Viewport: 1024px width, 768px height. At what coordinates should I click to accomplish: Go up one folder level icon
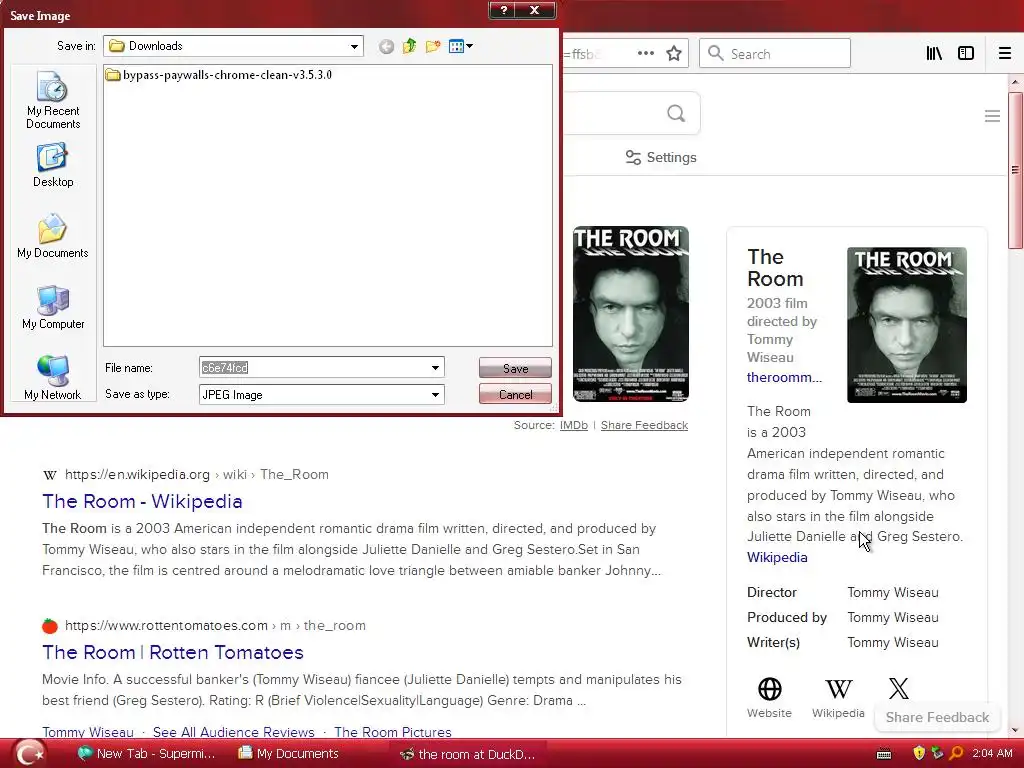[x=409, y=46]
